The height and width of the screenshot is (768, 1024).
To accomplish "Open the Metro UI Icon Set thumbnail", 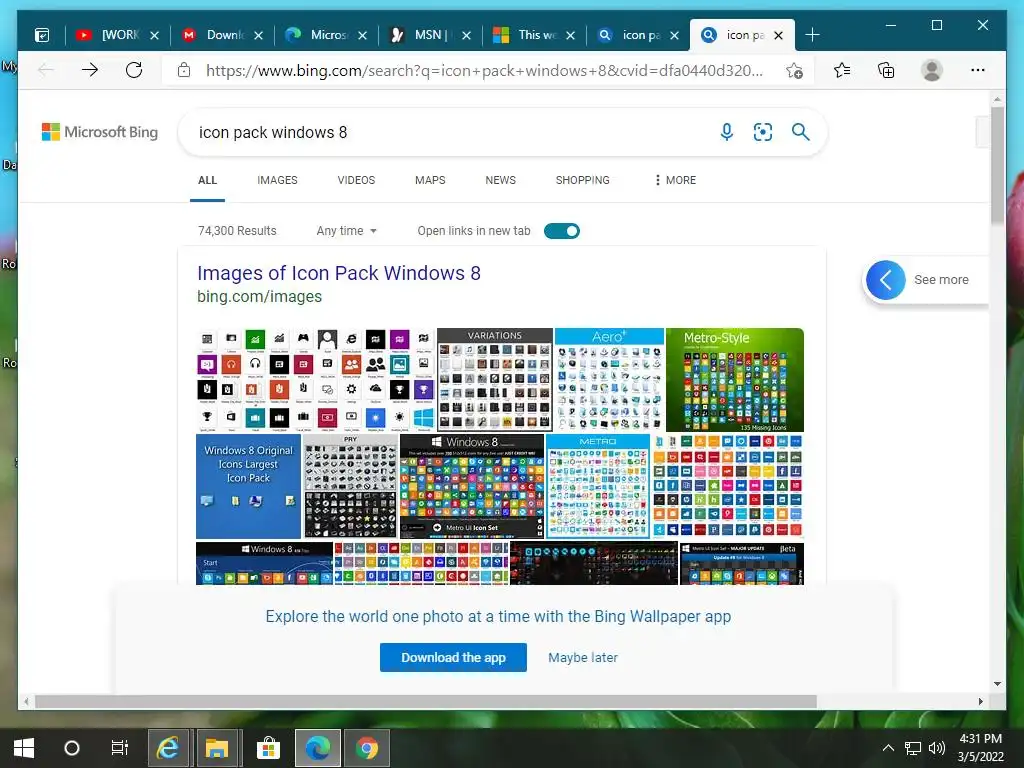I will click(472, 487).
